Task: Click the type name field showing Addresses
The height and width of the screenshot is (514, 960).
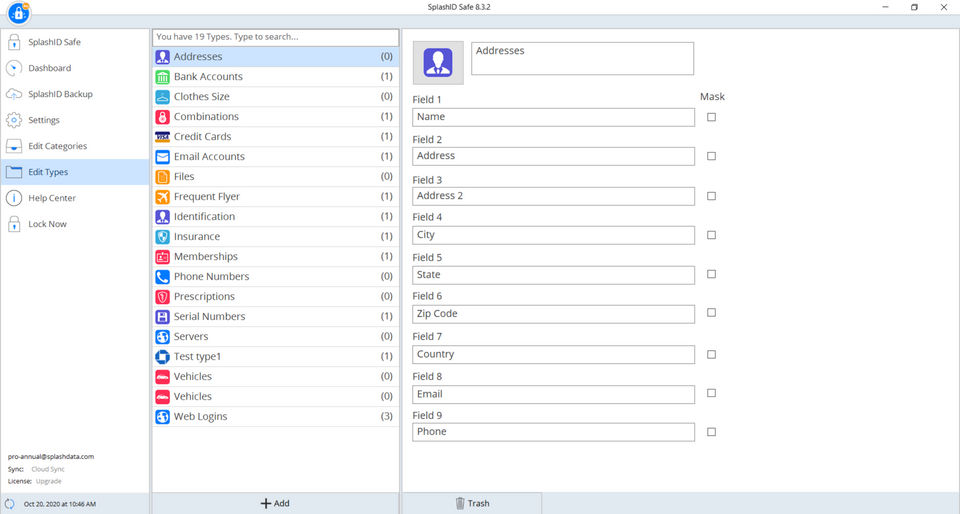Action: 582,59
